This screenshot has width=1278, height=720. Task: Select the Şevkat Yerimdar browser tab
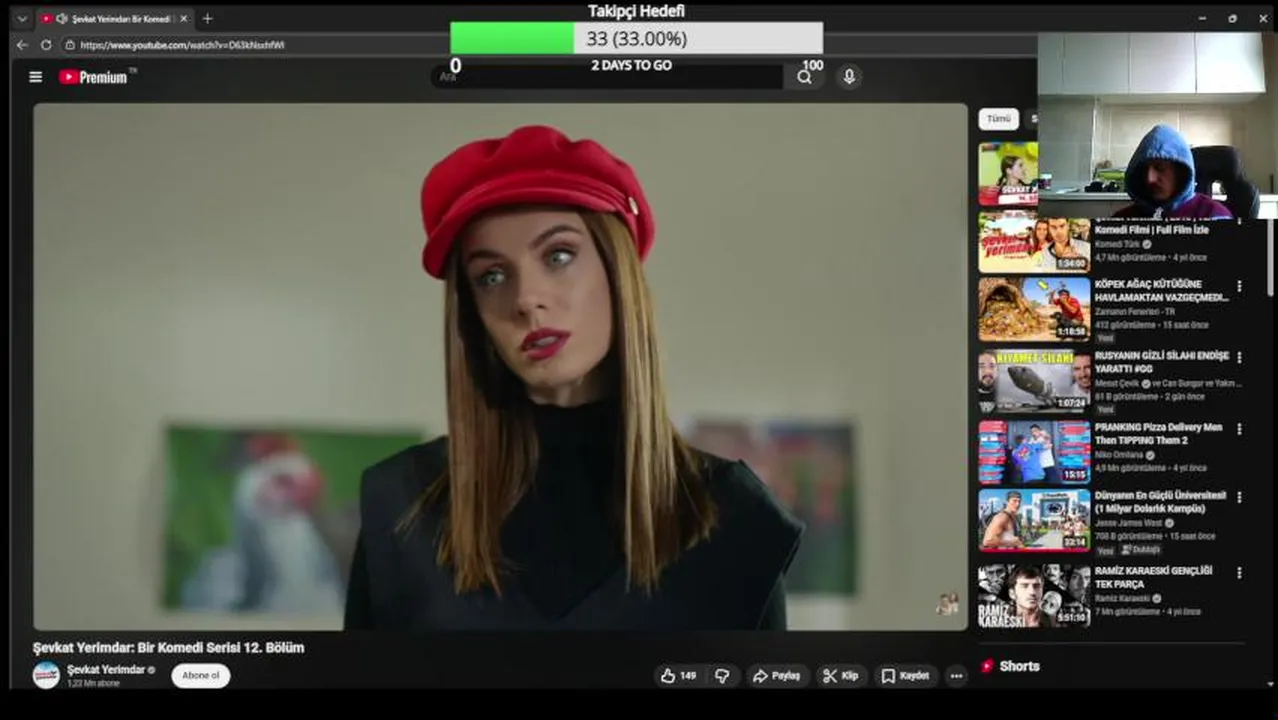click(x=113, y=18)
